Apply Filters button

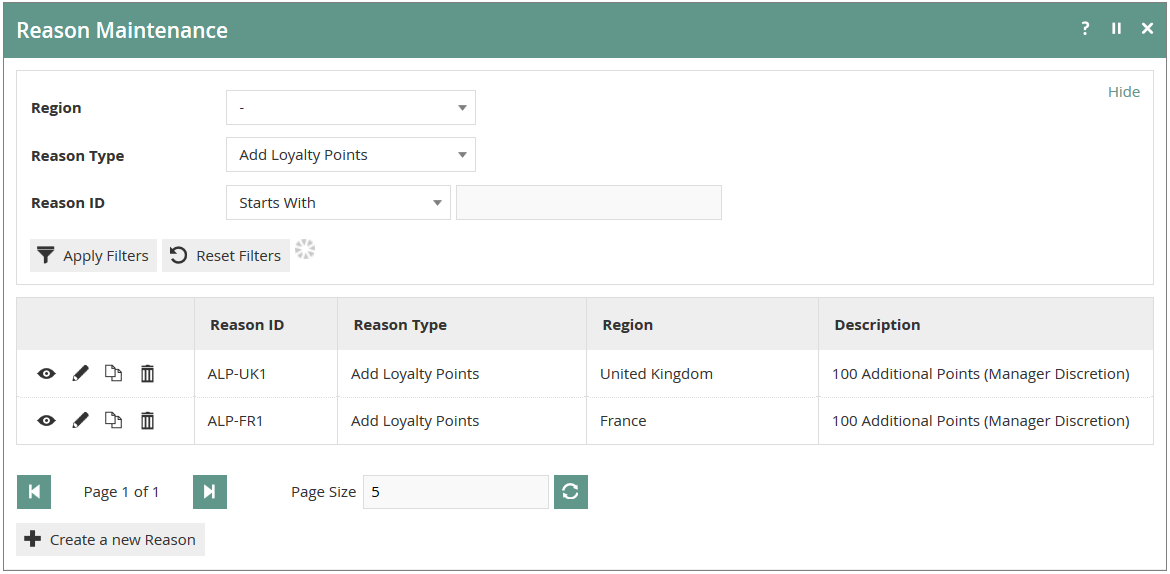tap(93, 255)
